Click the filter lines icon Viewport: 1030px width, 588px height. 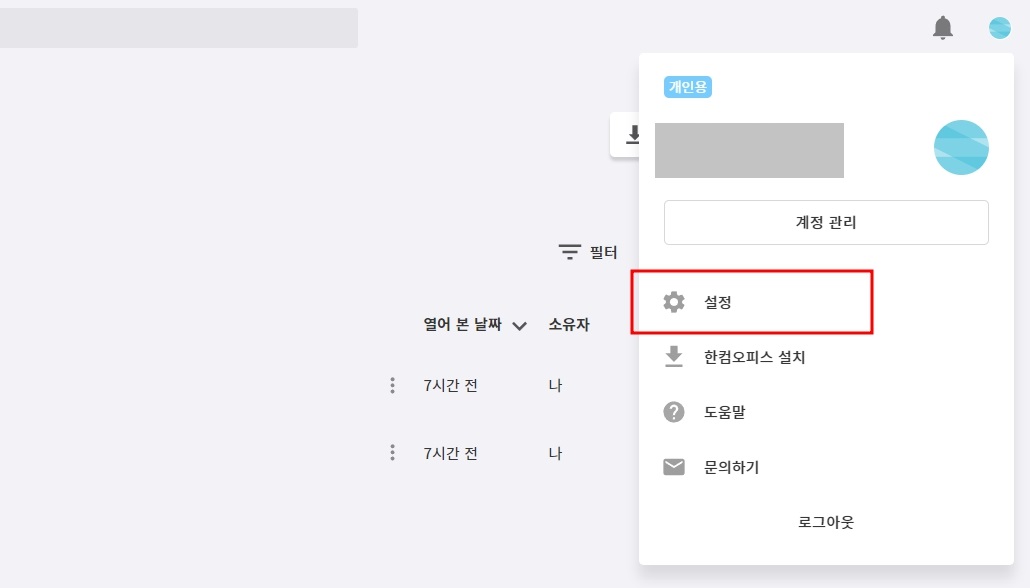(x=570, y=252)
